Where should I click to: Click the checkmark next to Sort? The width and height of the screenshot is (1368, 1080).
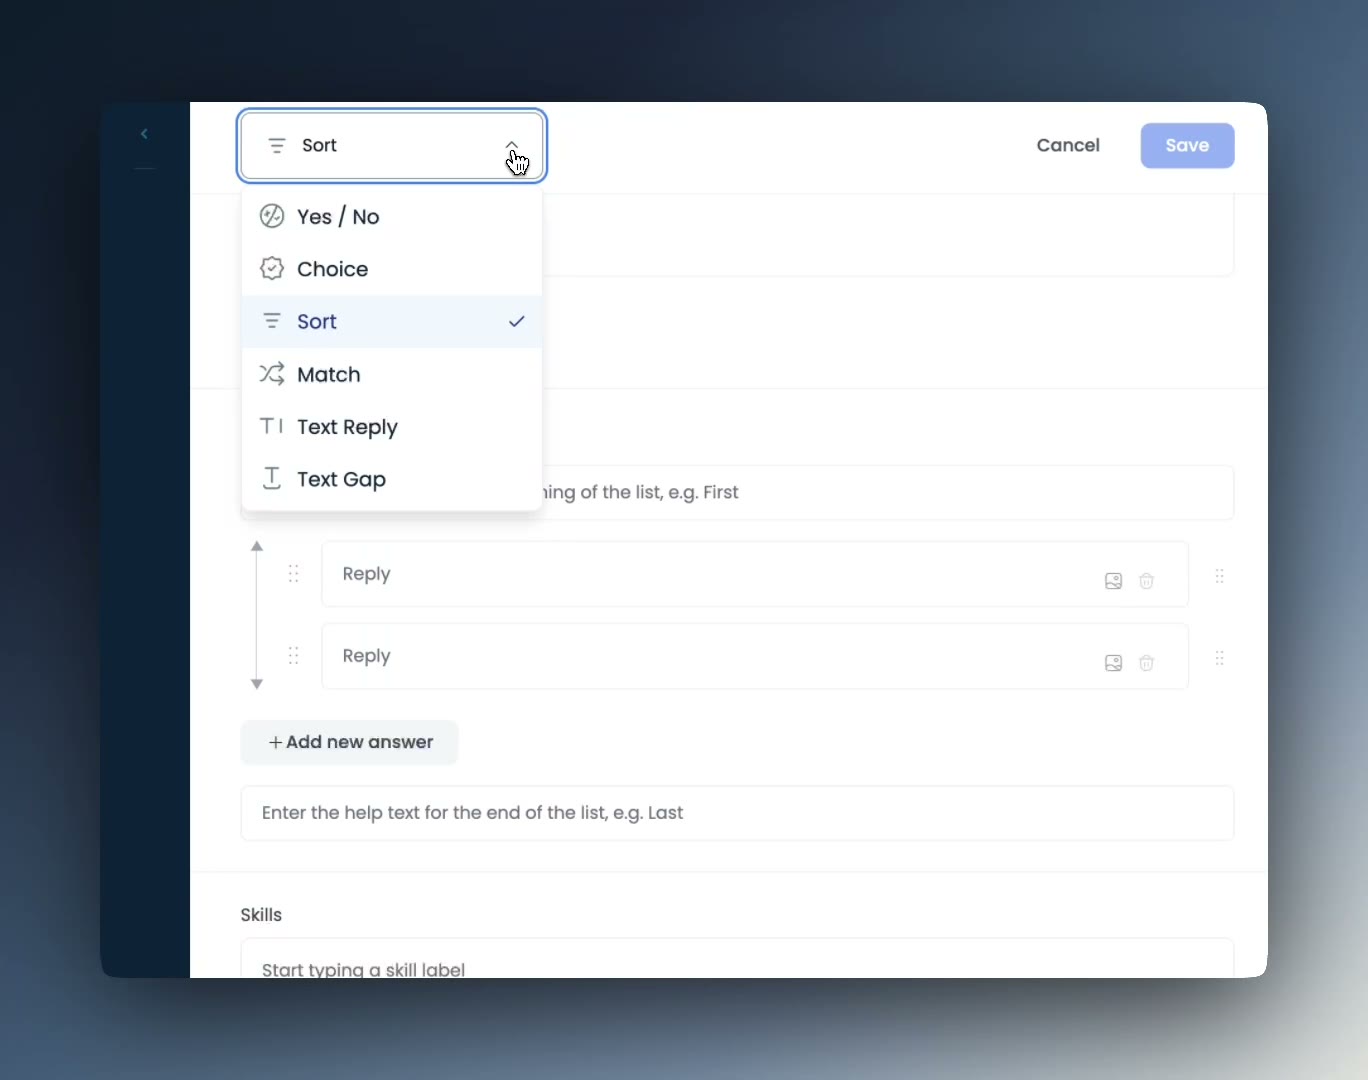(517, 321)
